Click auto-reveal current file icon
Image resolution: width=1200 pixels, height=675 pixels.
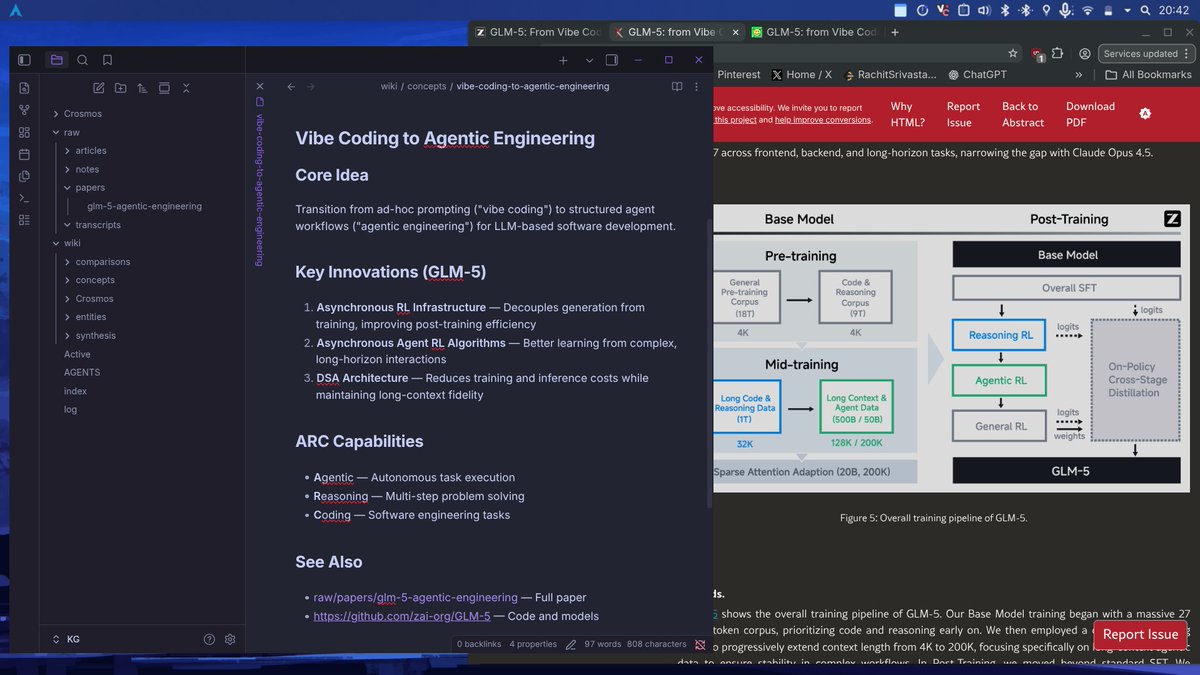164,88
